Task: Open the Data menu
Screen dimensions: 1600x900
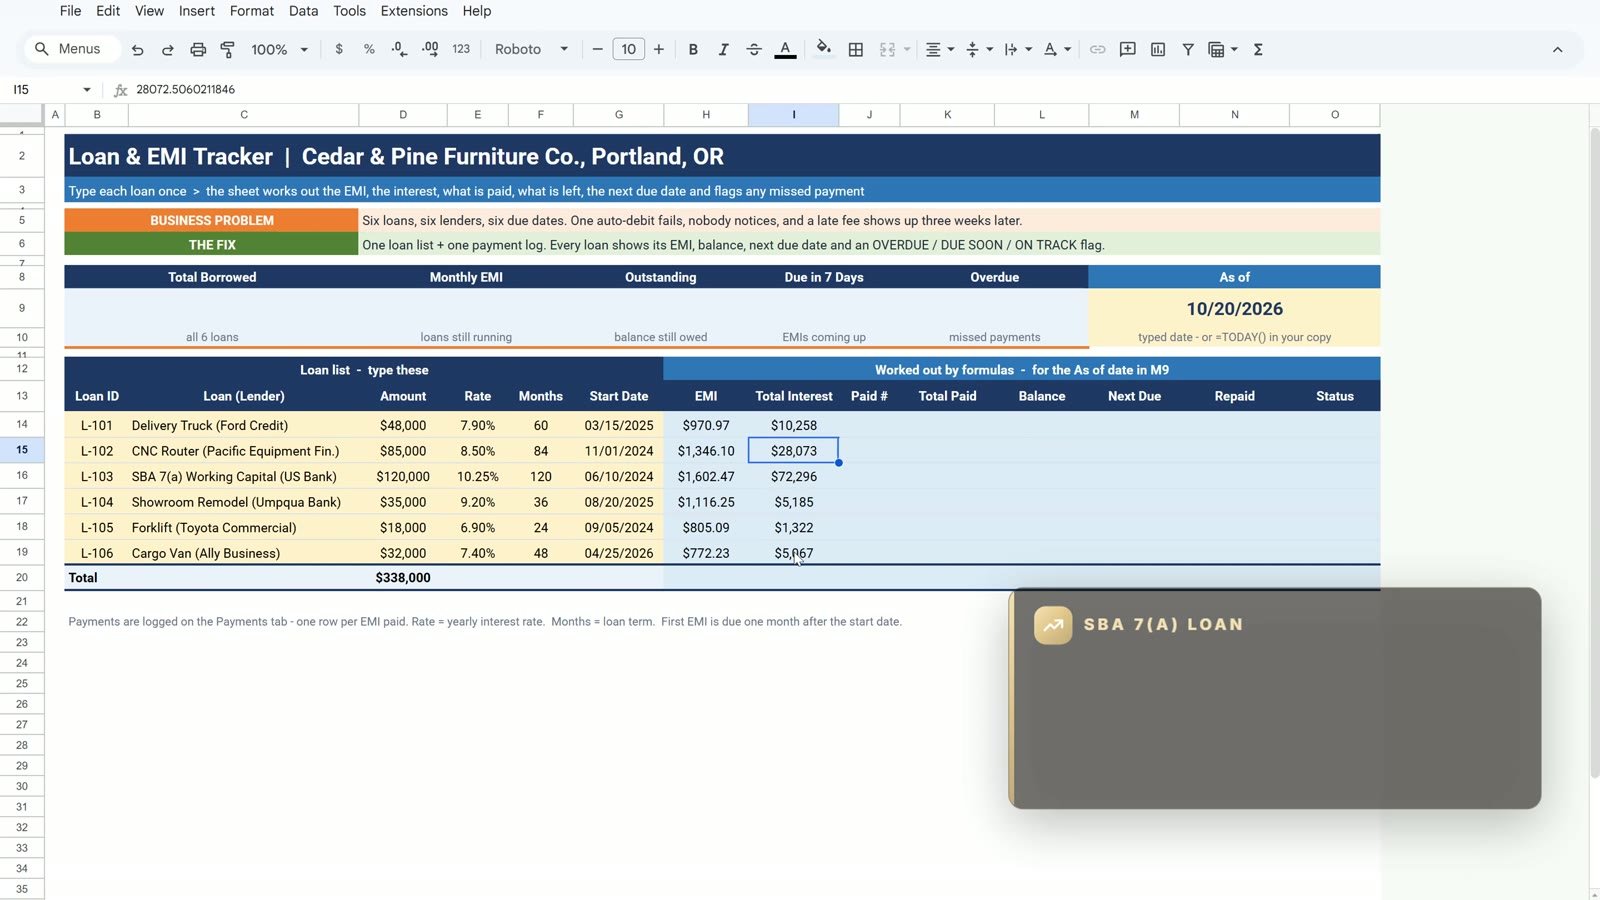Action: pyautogui.click(x=303, y=11)
